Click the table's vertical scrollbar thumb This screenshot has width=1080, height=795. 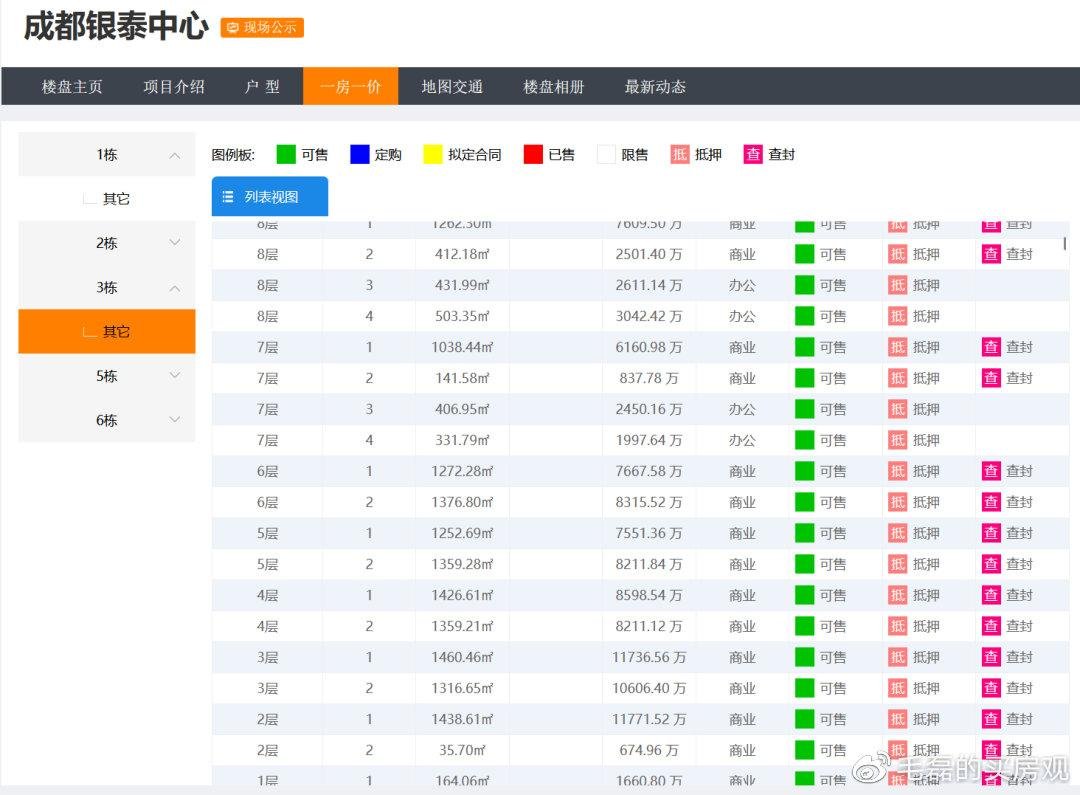[x=1065, y=243]
